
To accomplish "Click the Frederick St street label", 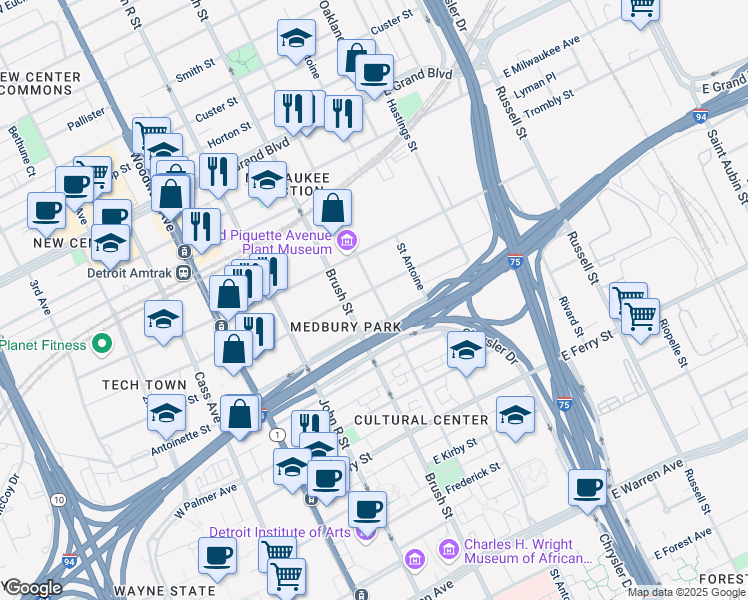I will (x=473, y=478).
